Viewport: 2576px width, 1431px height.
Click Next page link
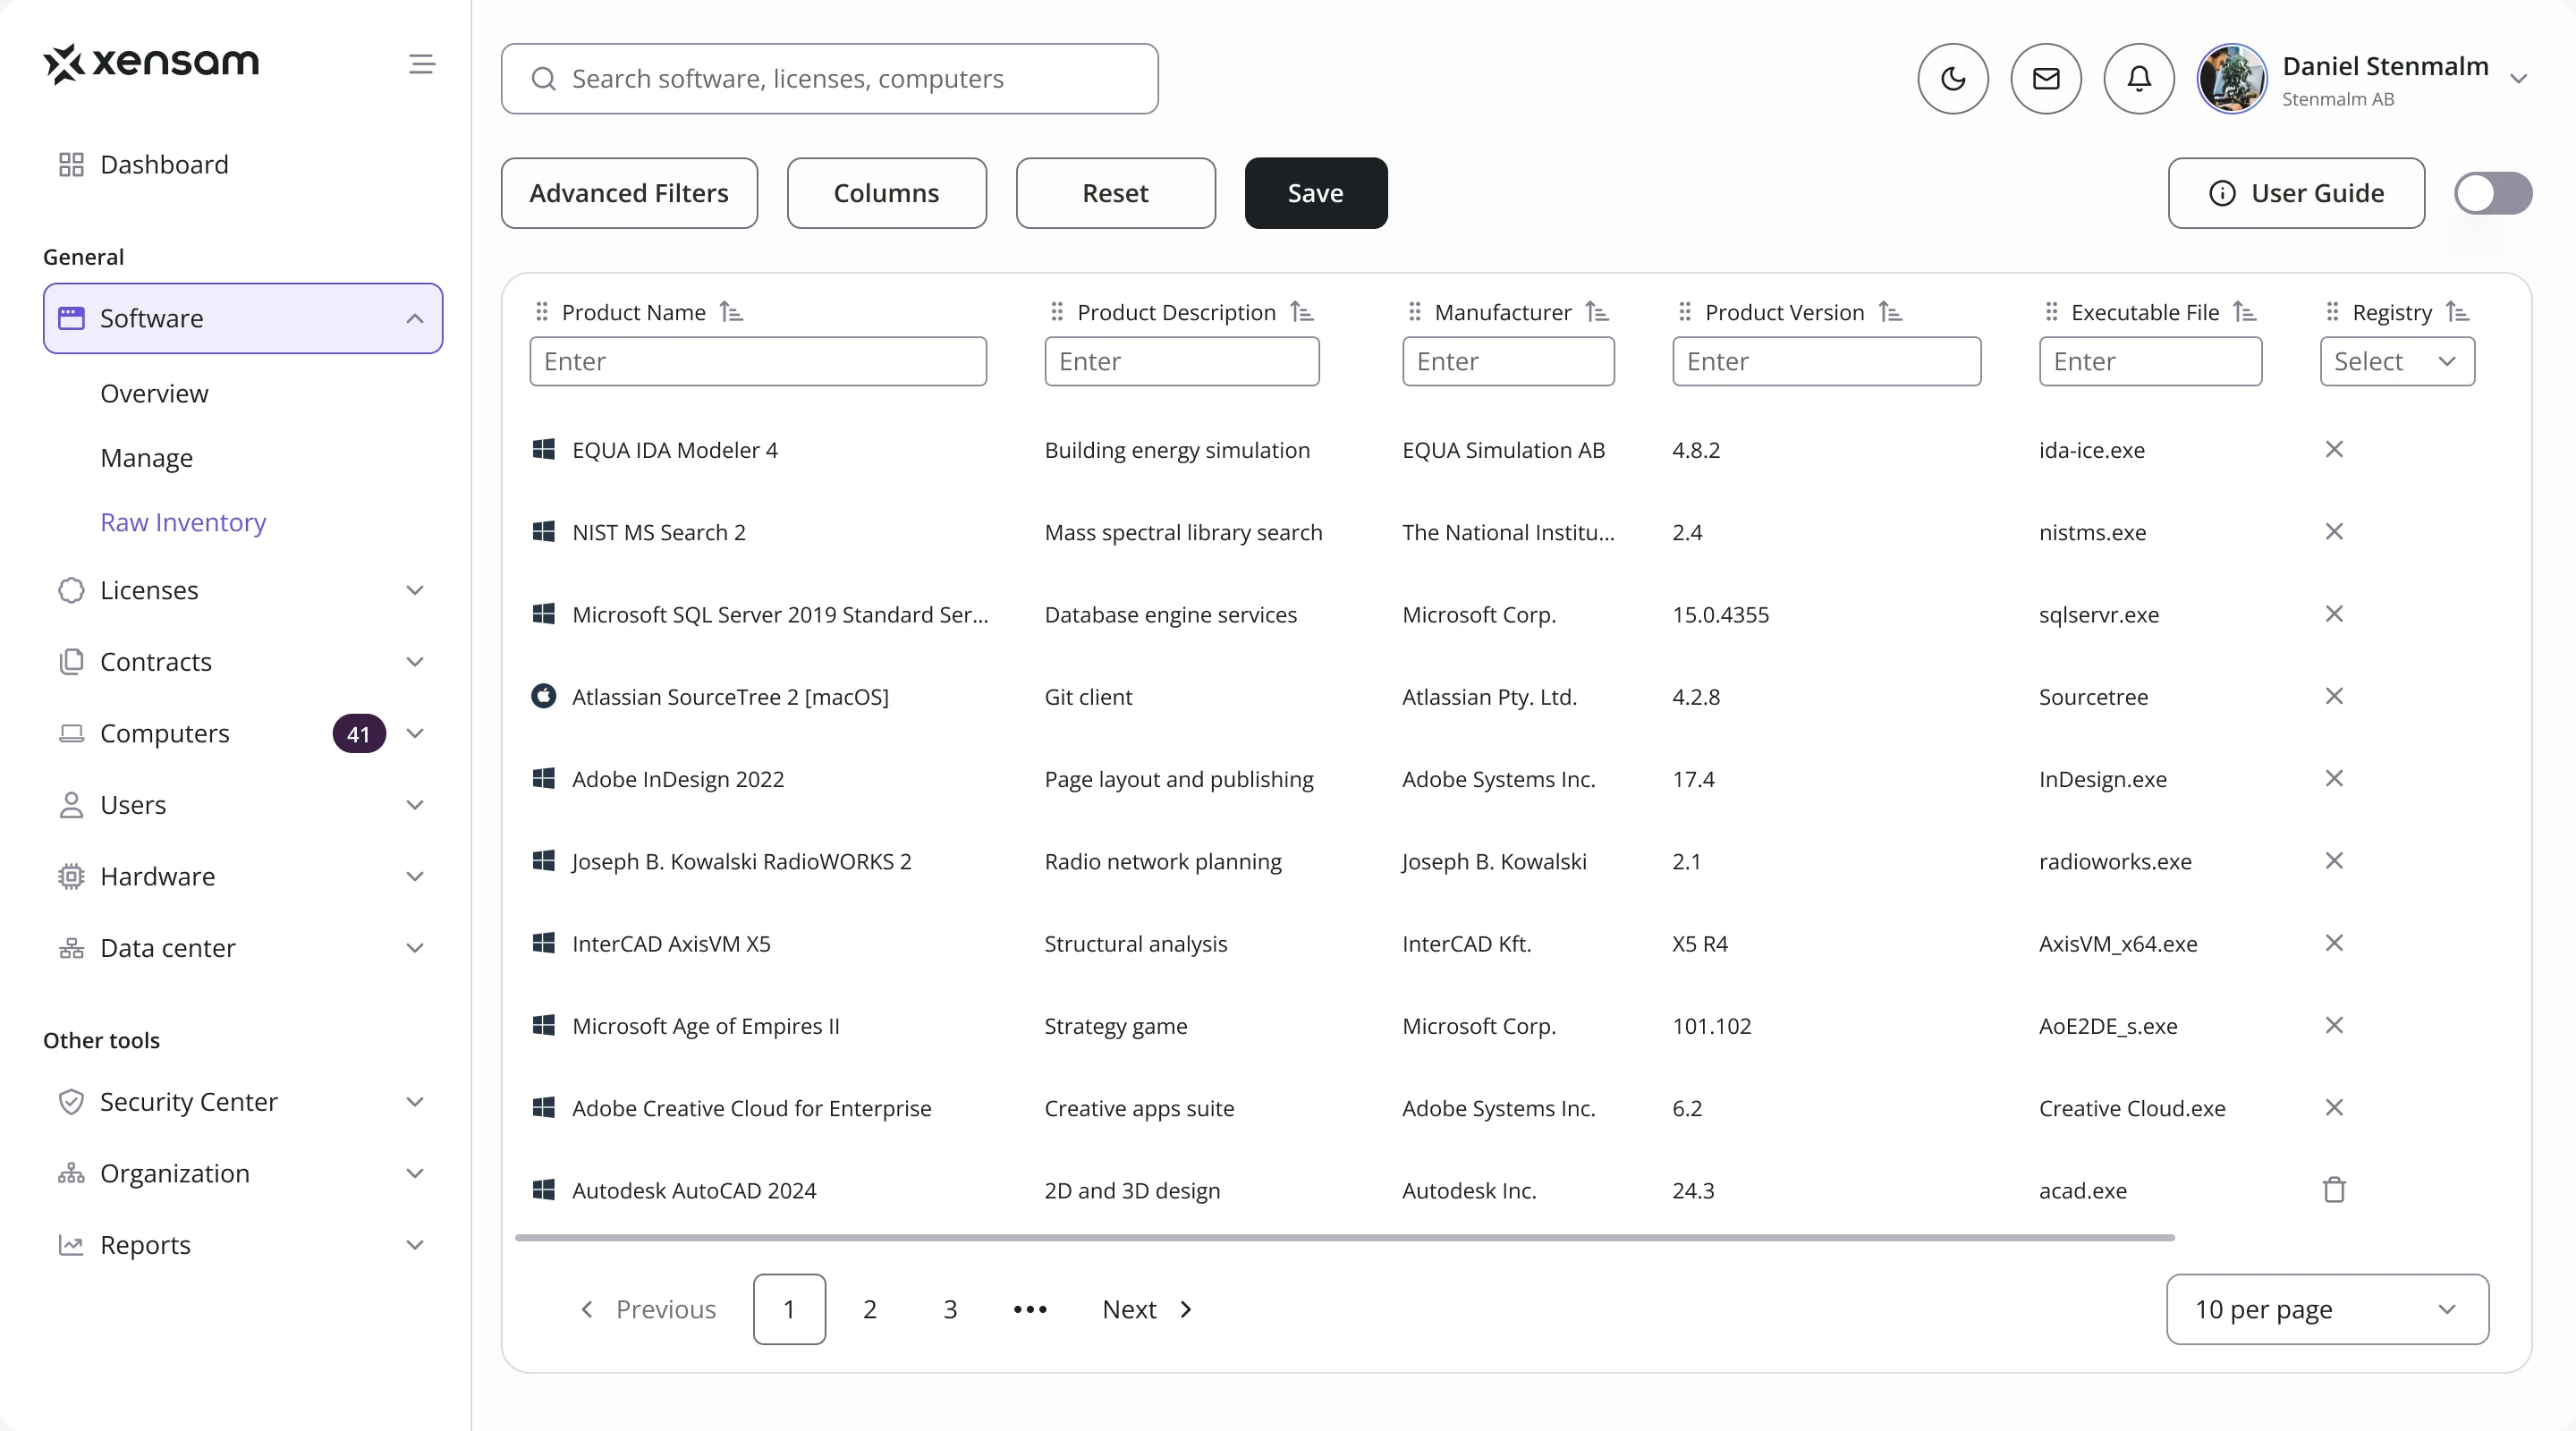pos(1147,1308)
